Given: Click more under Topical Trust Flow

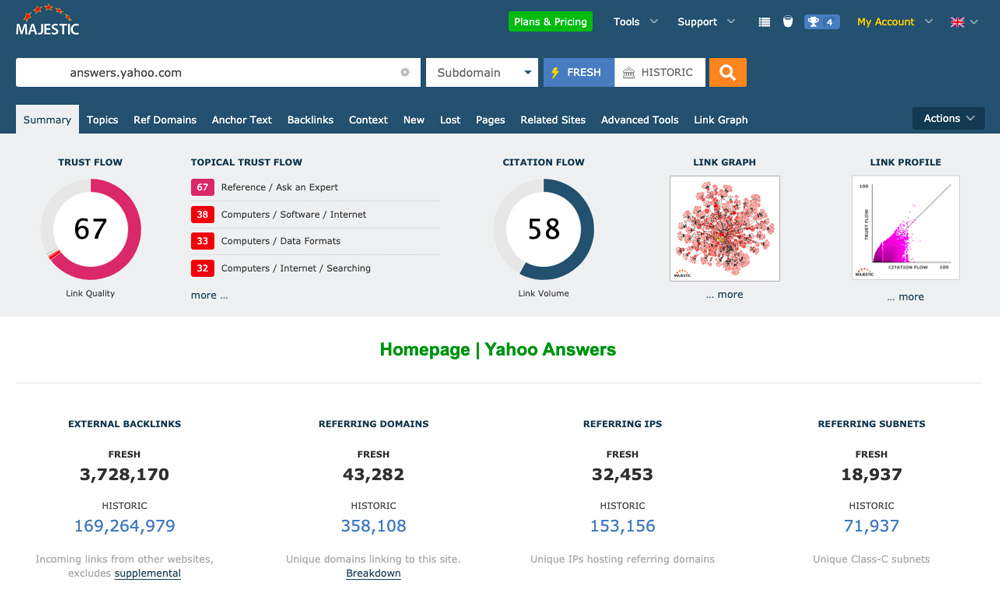Looking at the screenshot, I should tap(209, 295).
